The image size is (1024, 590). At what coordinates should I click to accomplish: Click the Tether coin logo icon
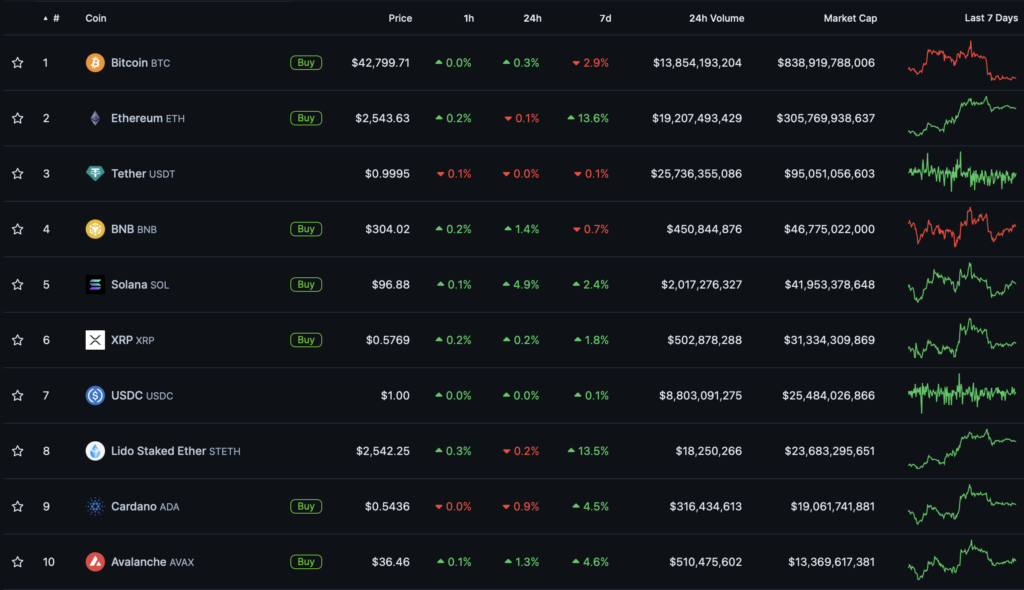(x=95, y=174)
